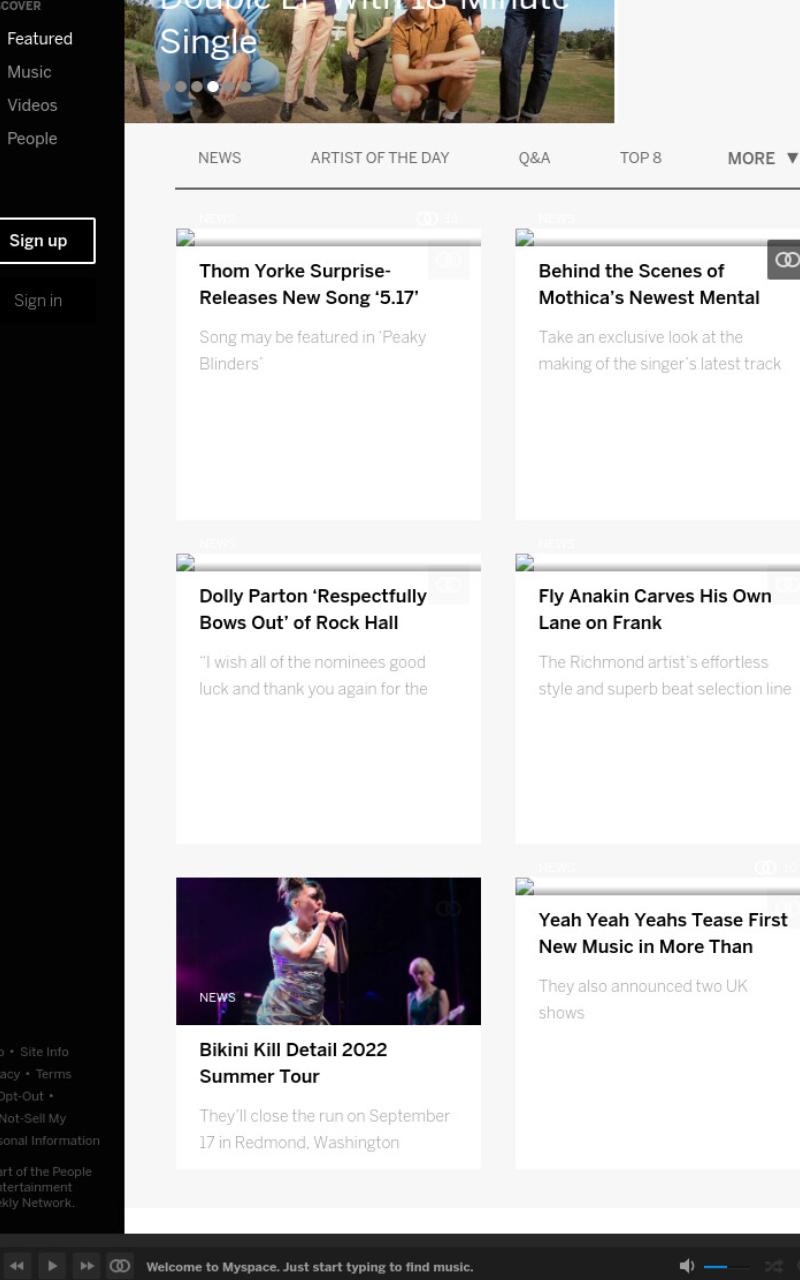800x1280 pixels.
Task: Skip to next track in player
Action: 87,1266
